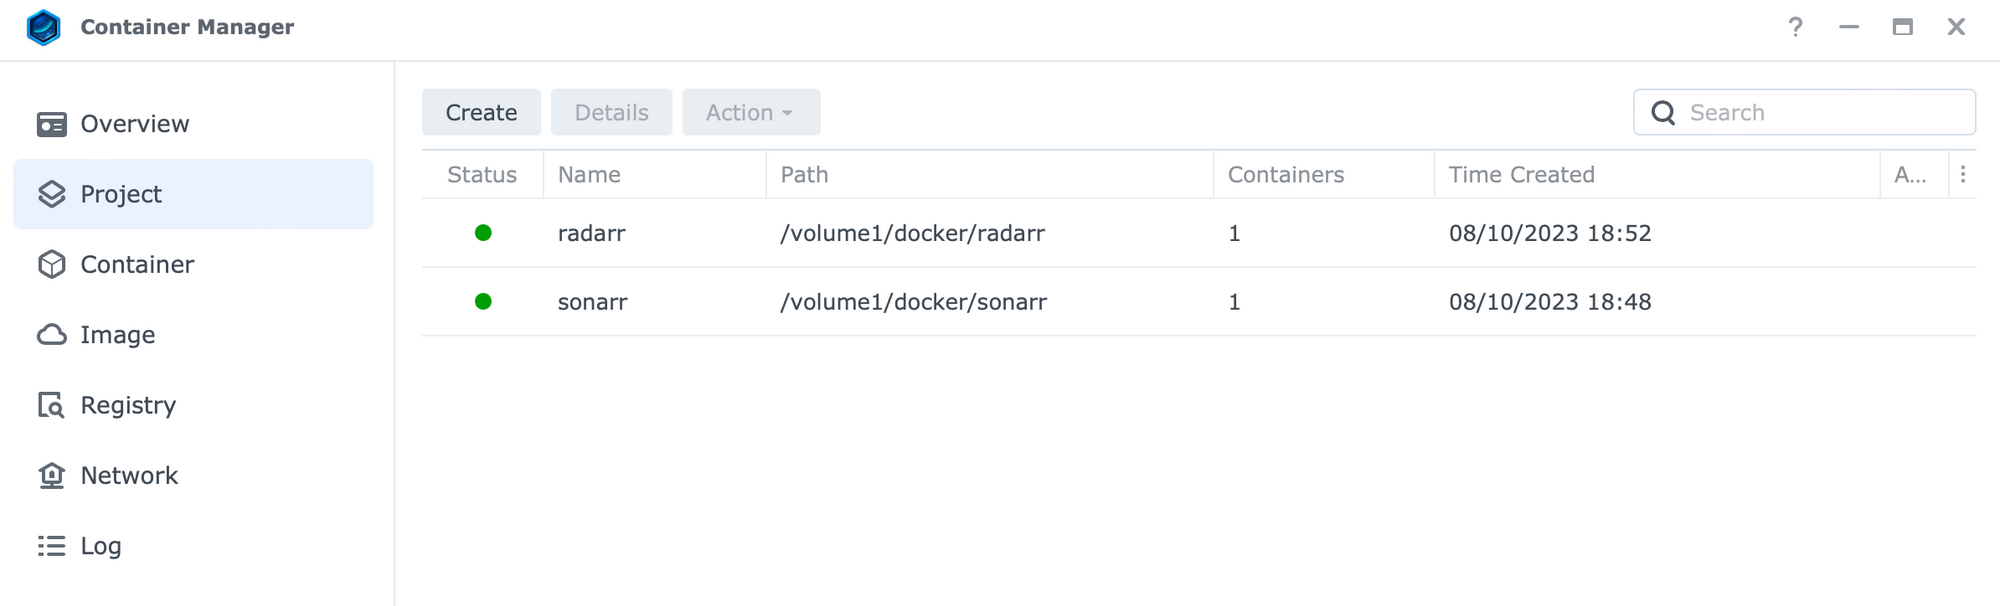Click the help question mark icon
Viewport: 2000px width, 606px height.
click(1795, 27)
